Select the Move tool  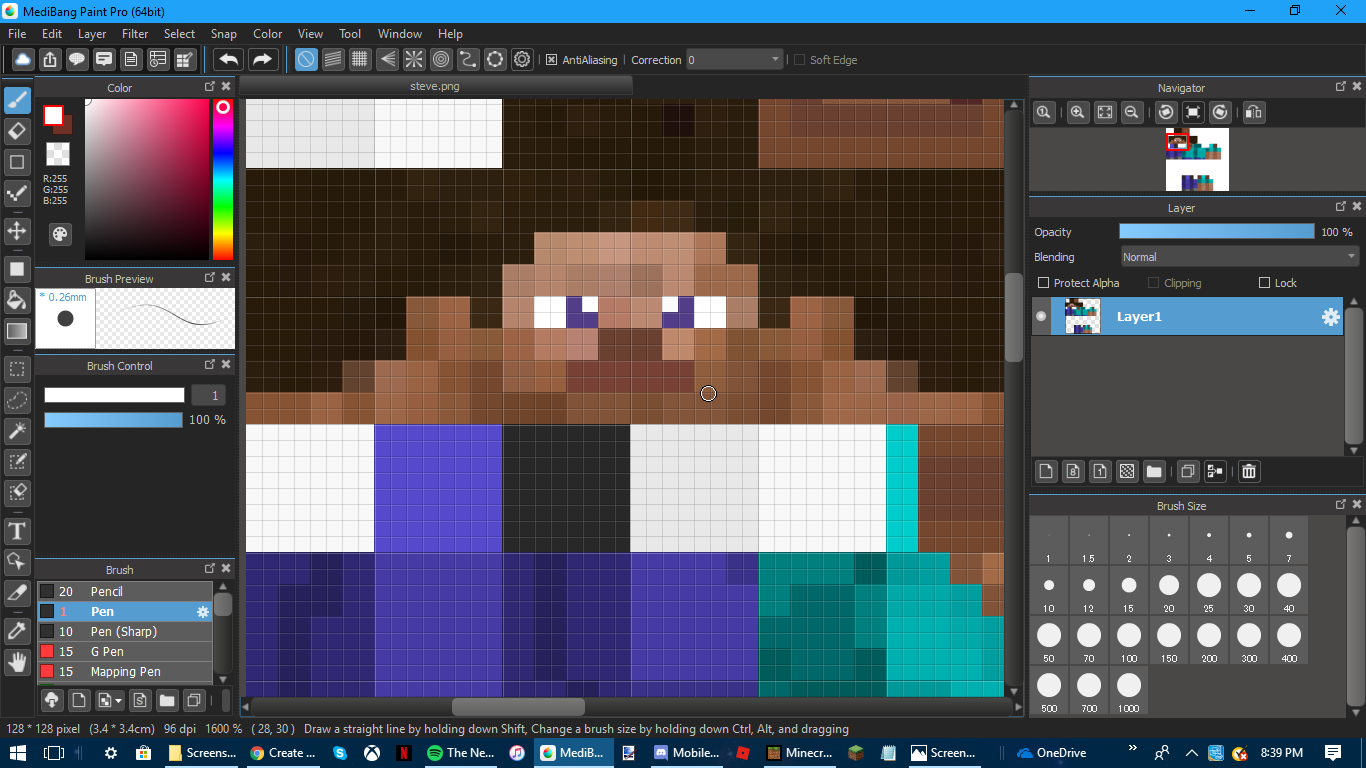[x=17, y=231]
